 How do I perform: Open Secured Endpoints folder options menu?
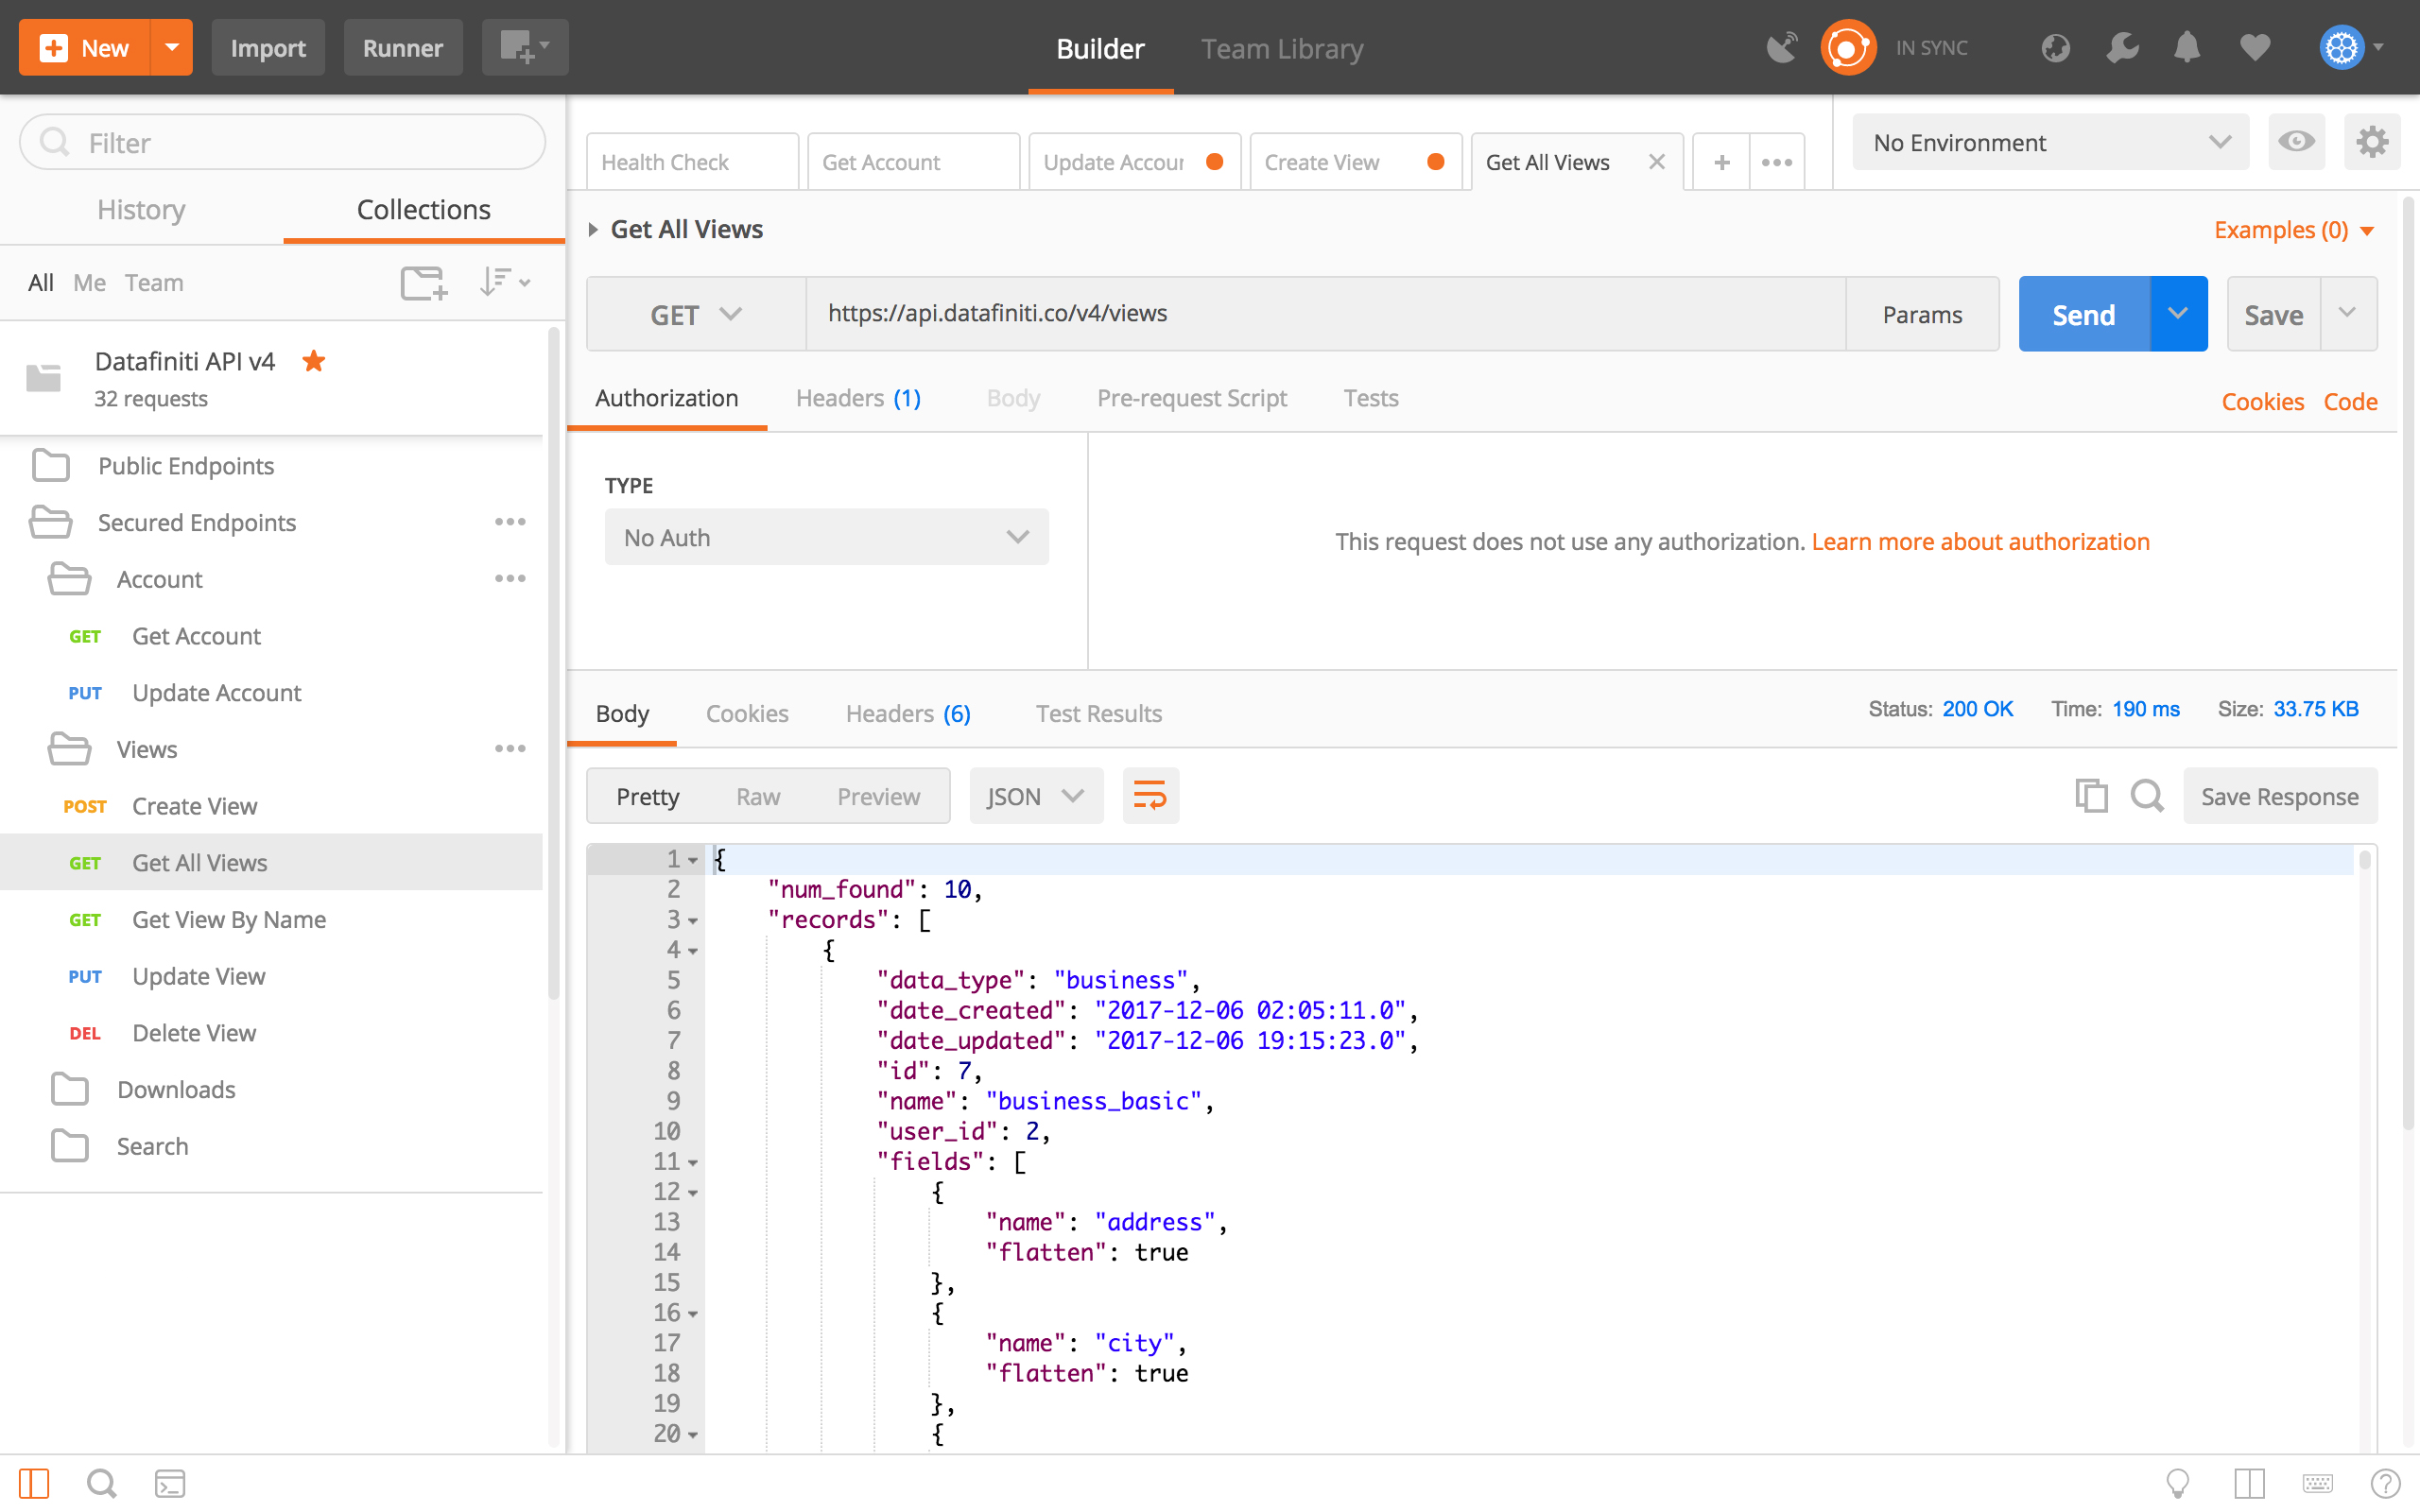point(510,522)
